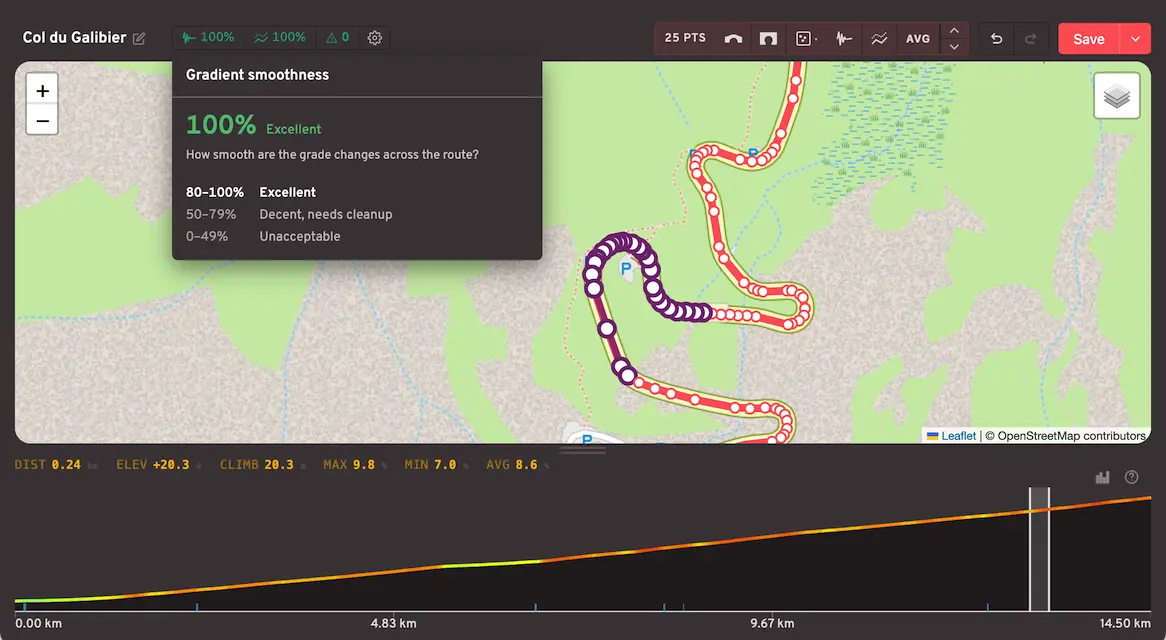The width and height of the screenshot is (1166, 640).
Task: Open the gradient smoothness 100% score indicator
Action: pos(280,37)
